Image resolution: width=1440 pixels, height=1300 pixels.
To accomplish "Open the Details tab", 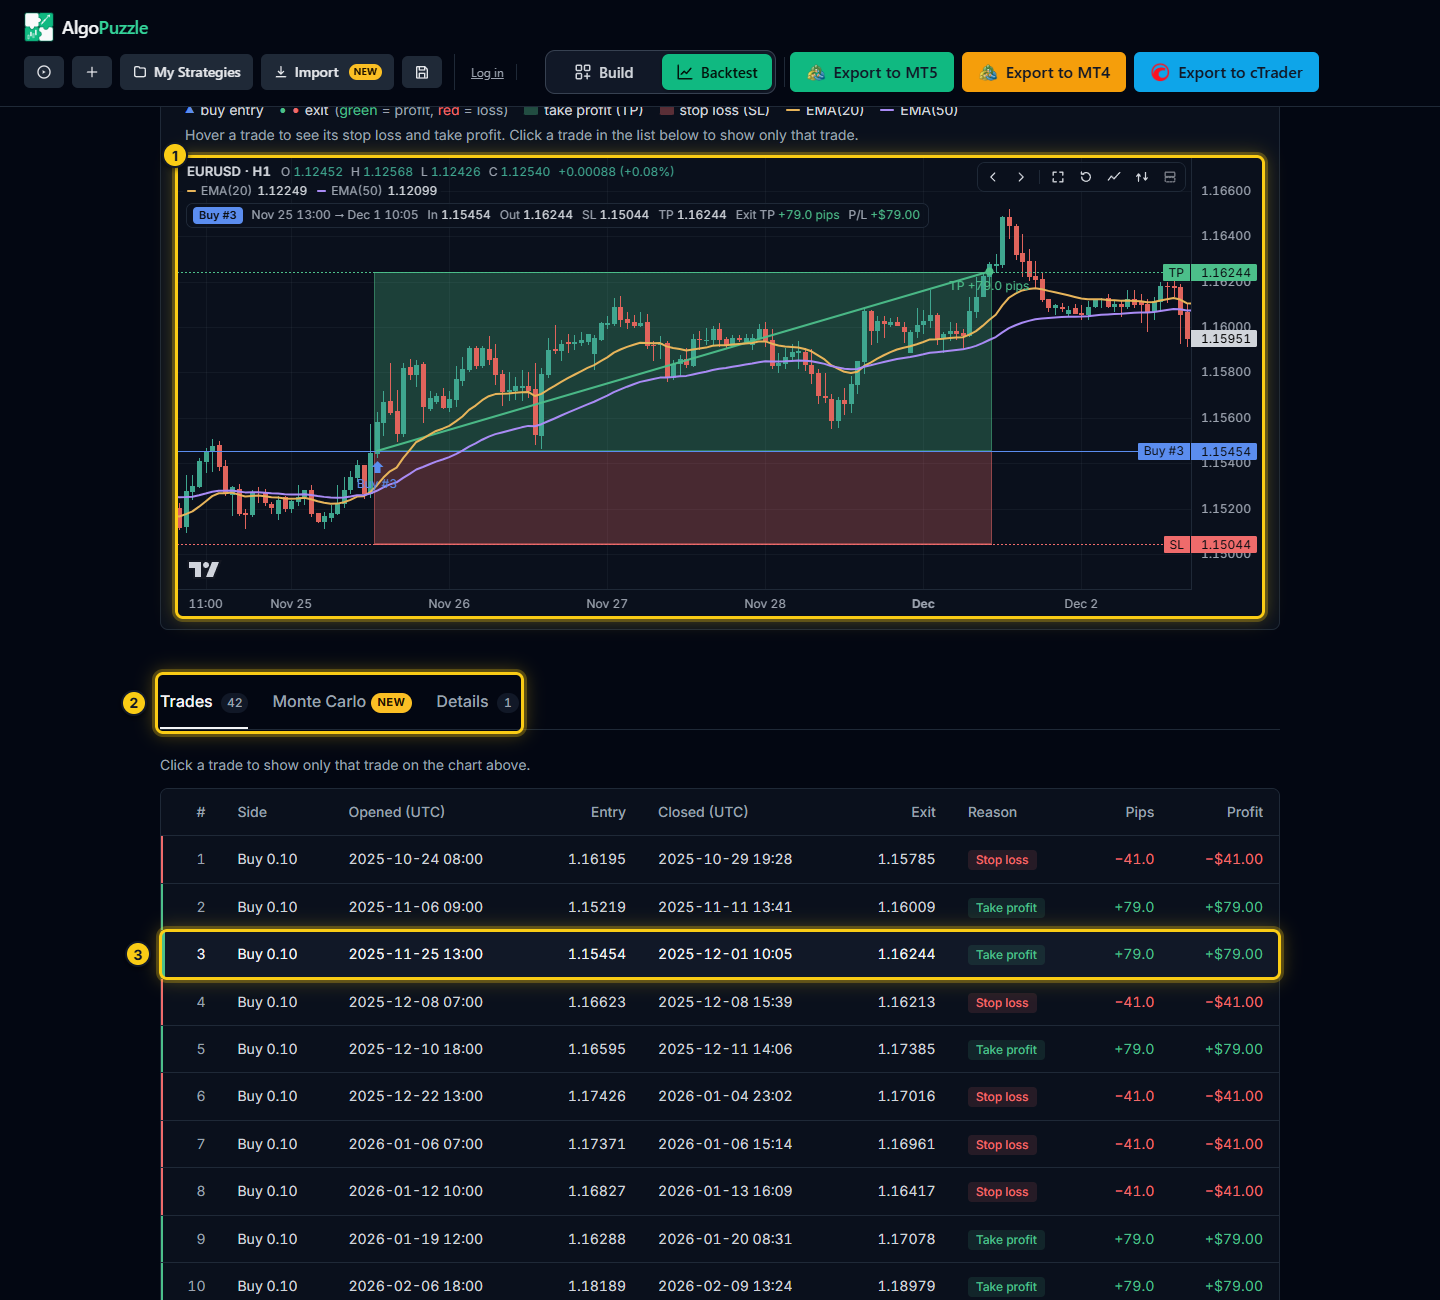I will click(x=477, y=702).
